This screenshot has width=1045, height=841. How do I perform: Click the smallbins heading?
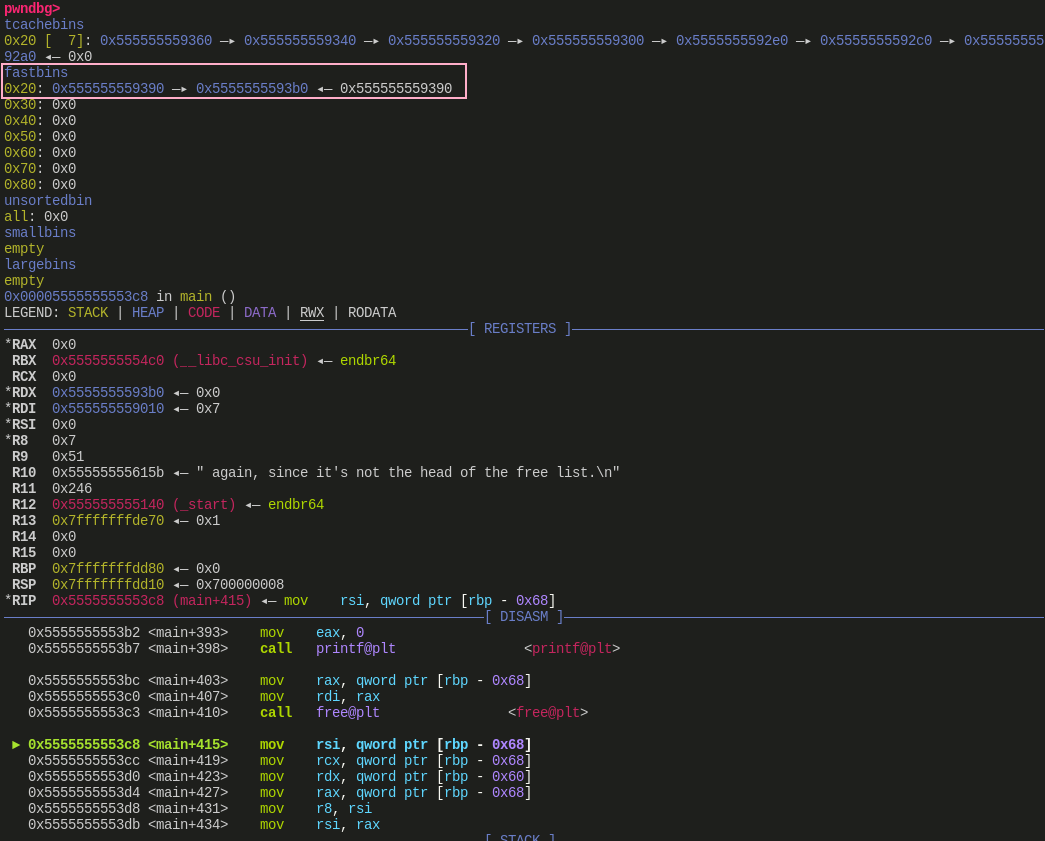click(40, 233)
